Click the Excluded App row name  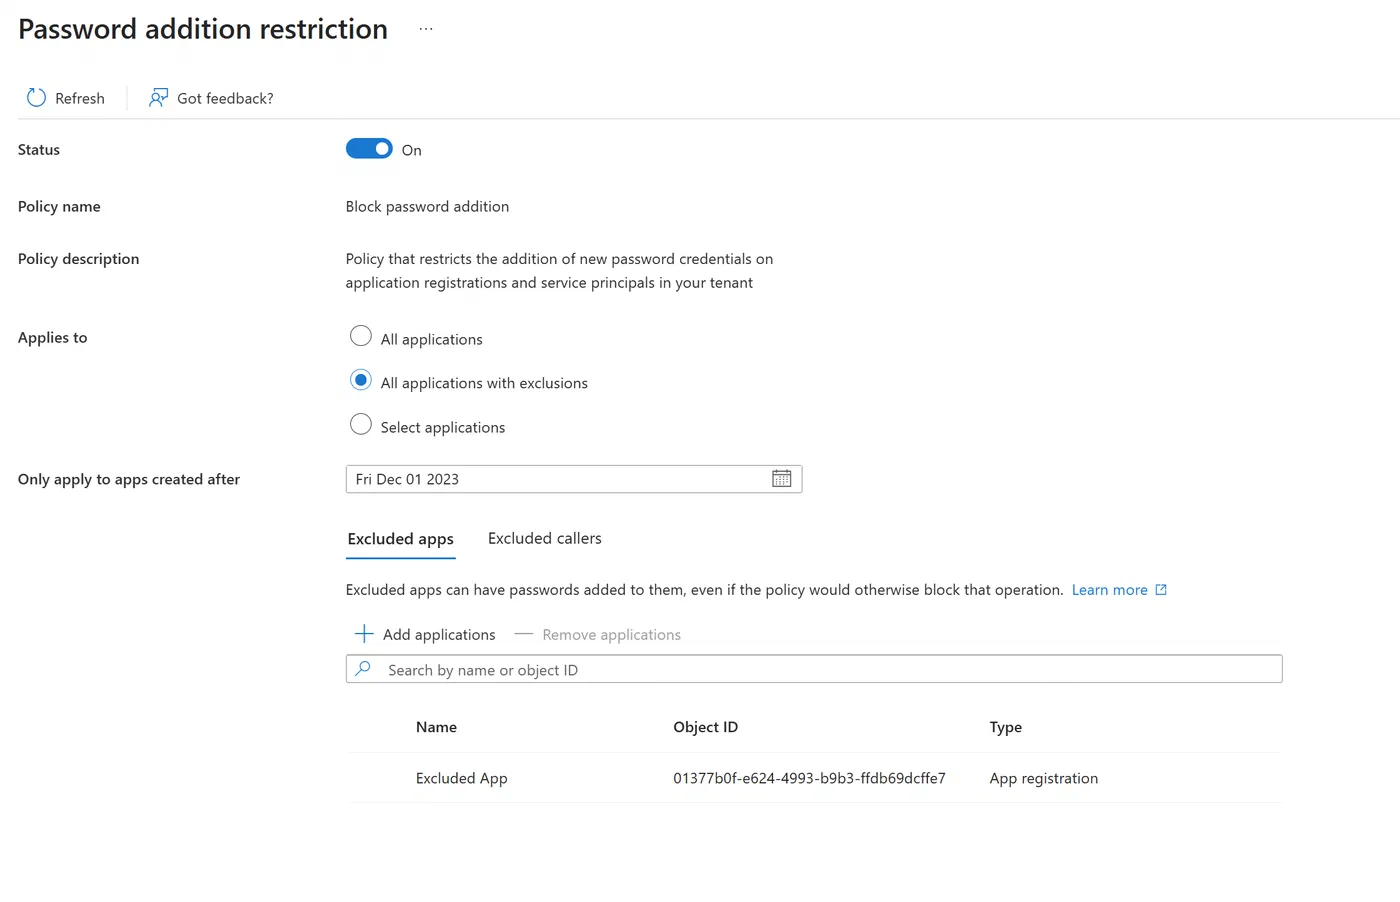click(x=462, y=778)
